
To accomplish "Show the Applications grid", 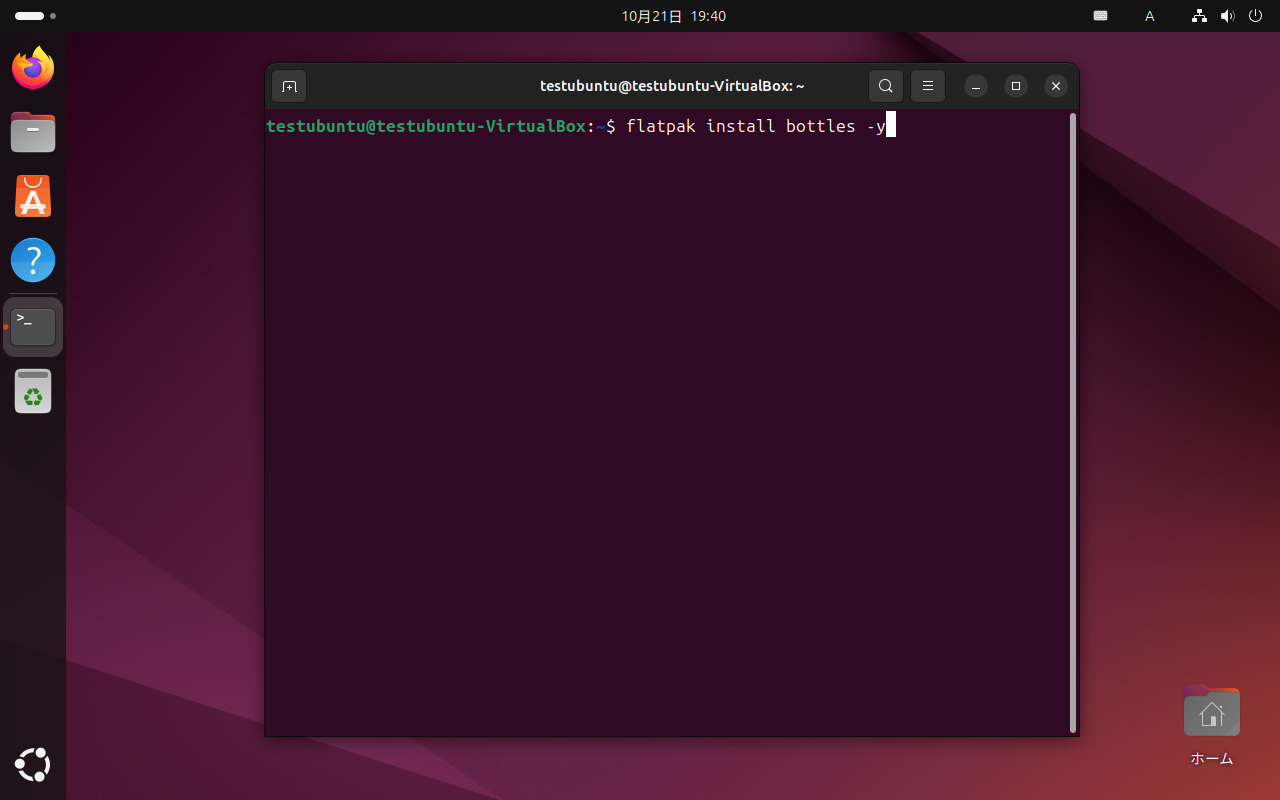I will coord(32,765).
